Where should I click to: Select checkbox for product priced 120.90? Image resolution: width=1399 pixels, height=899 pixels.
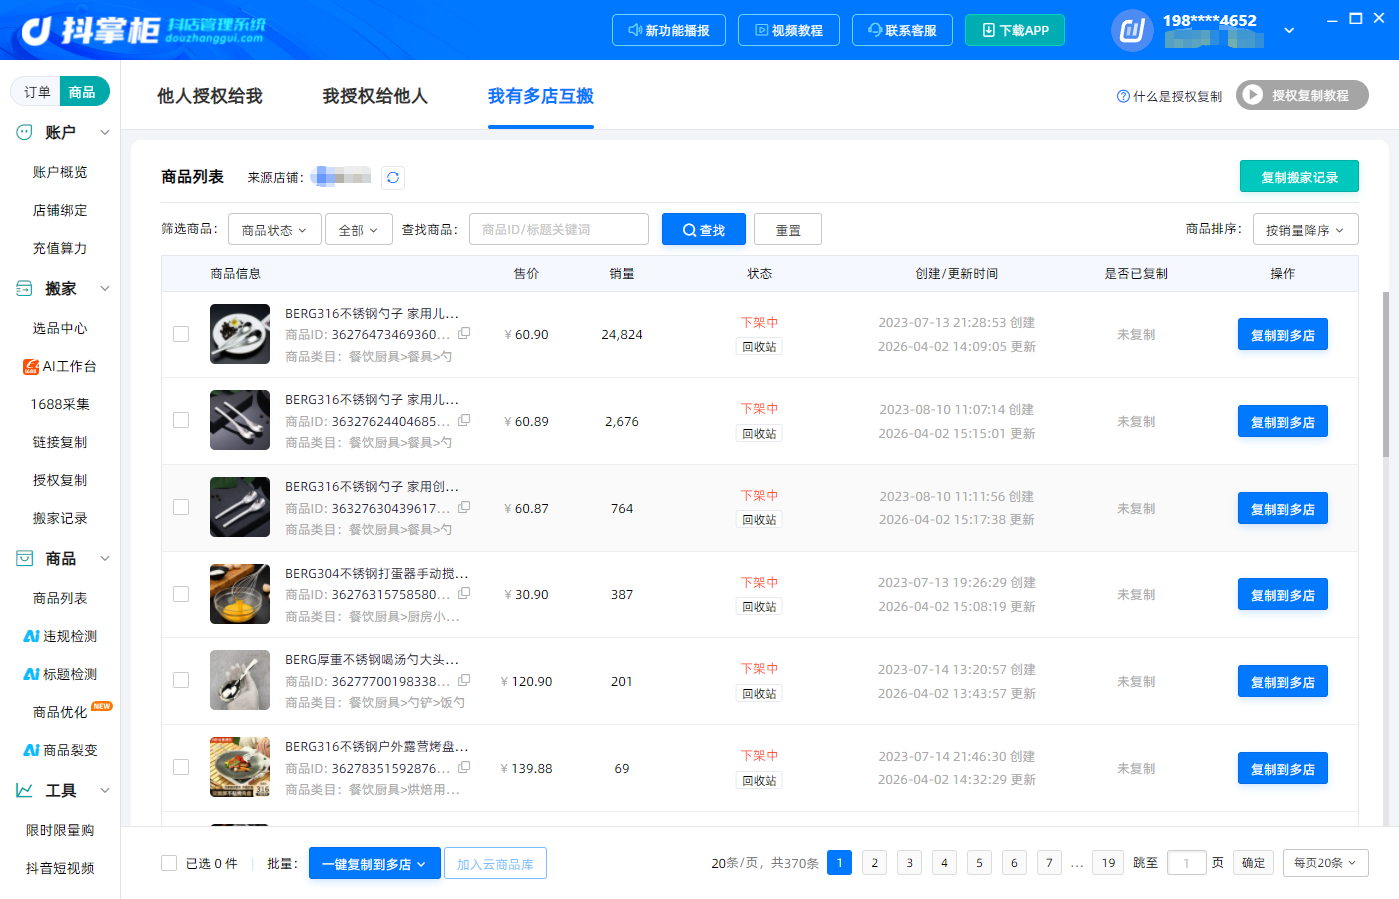(x=181, y=680)
